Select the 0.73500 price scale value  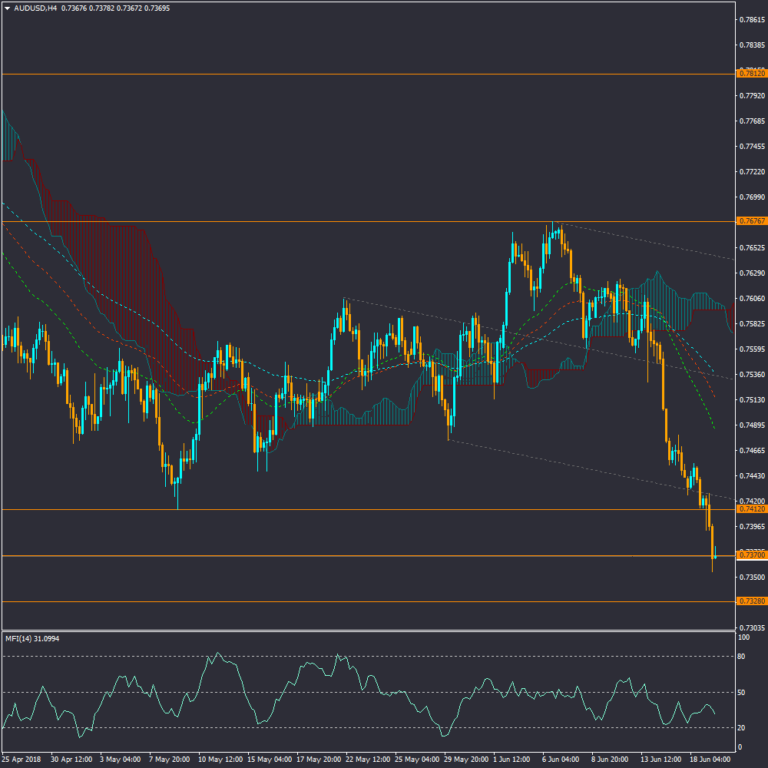pyautogui.click(x=752, y=577)
